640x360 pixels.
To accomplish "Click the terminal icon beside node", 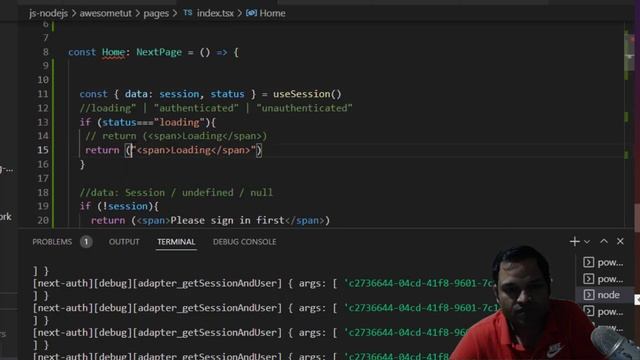I will pyautogui.click(x=589, y=295).
